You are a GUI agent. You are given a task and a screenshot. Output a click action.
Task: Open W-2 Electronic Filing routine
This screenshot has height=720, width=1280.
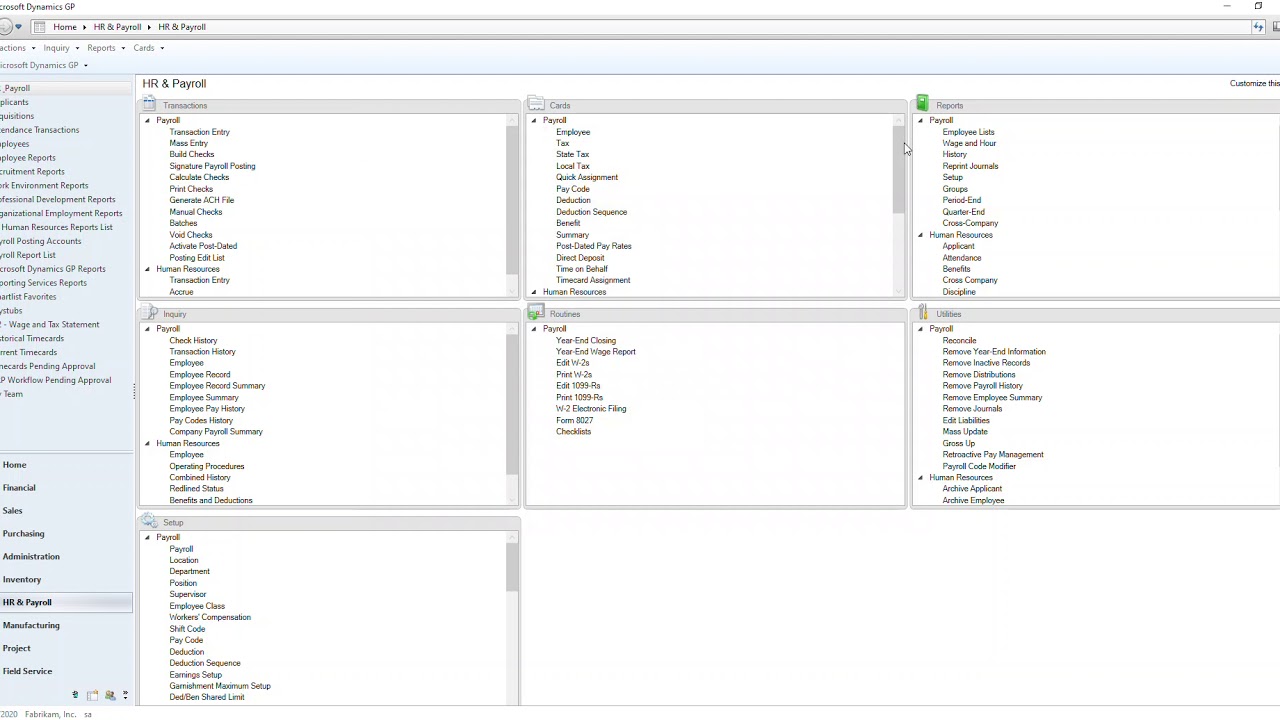coord(591,409)
